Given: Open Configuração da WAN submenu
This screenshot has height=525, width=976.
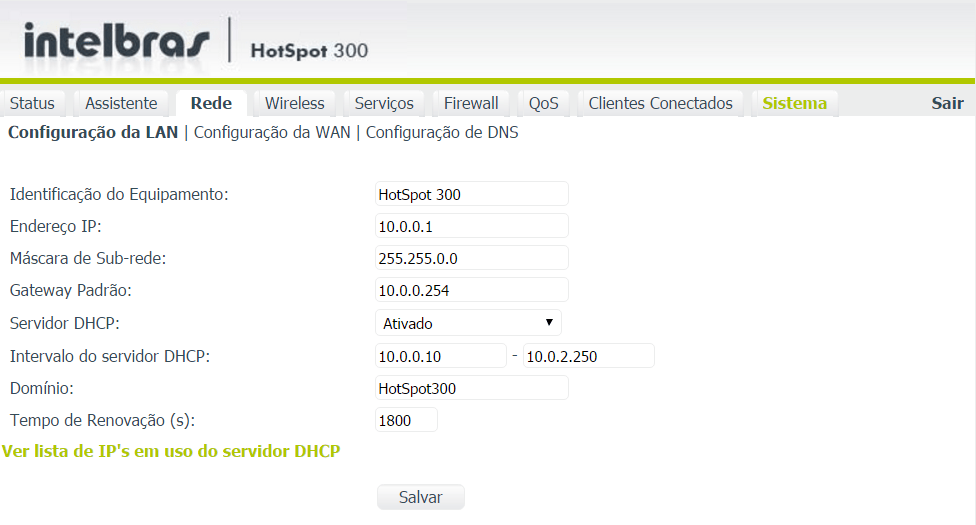Looking at the screenshot, I should tap(272, 133).
